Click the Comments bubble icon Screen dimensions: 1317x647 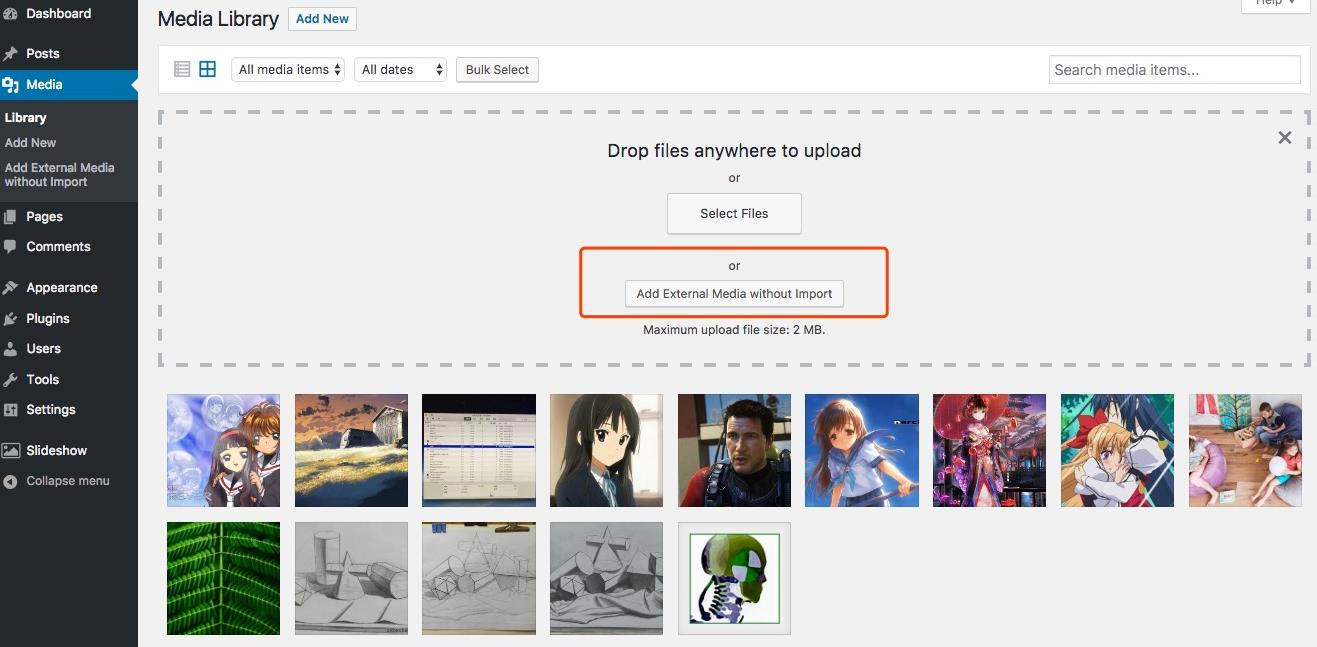click(11, 247)
